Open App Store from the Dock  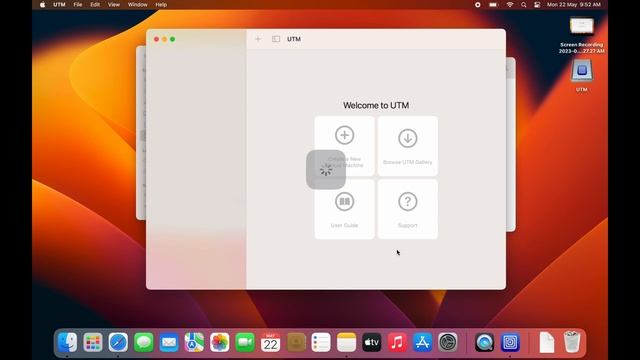click(422, 342)
